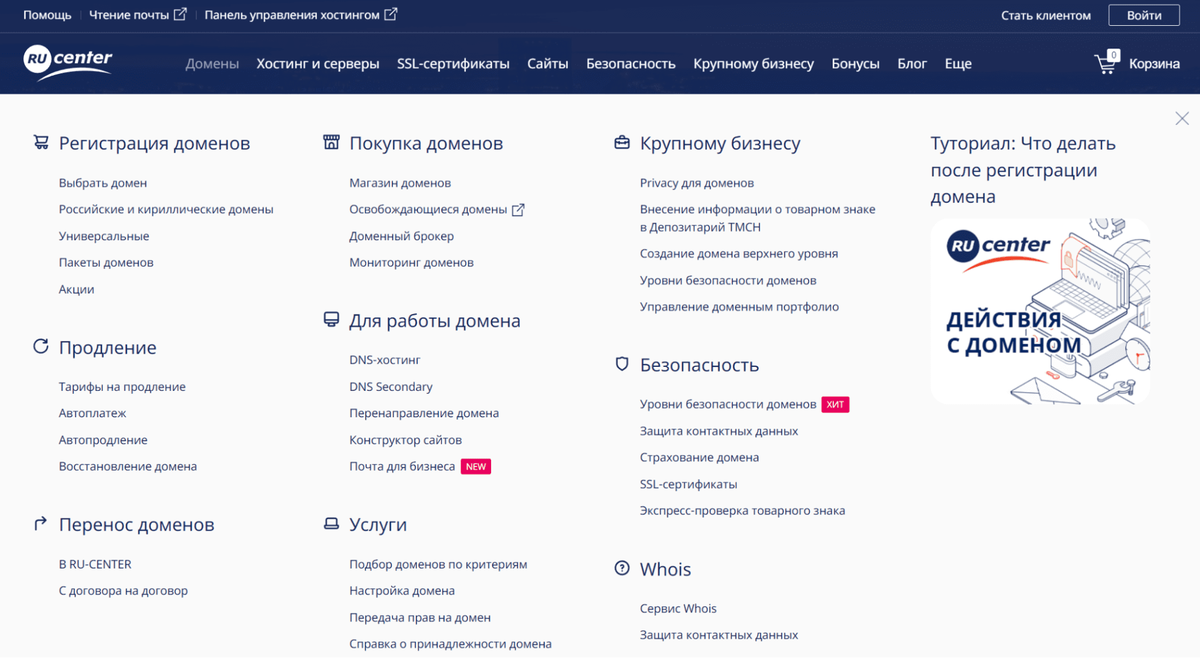Open Страхование домена link
Screen dimensions: 1200x658
click(x=699, y=457)
